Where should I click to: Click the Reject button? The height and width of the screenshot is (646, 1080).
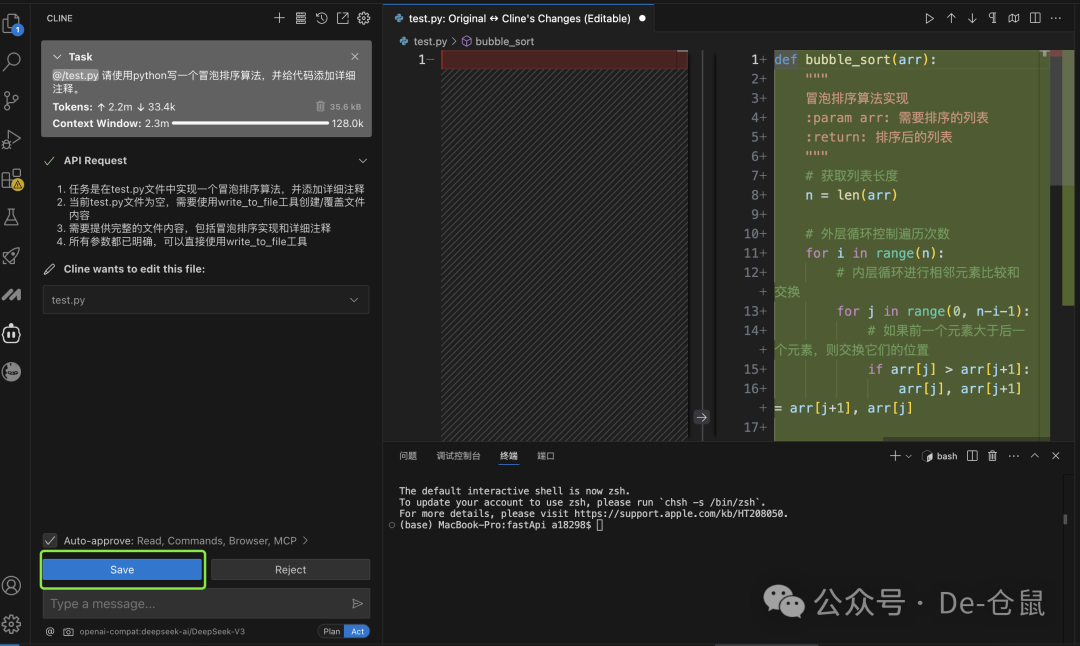tap(290, 569)
